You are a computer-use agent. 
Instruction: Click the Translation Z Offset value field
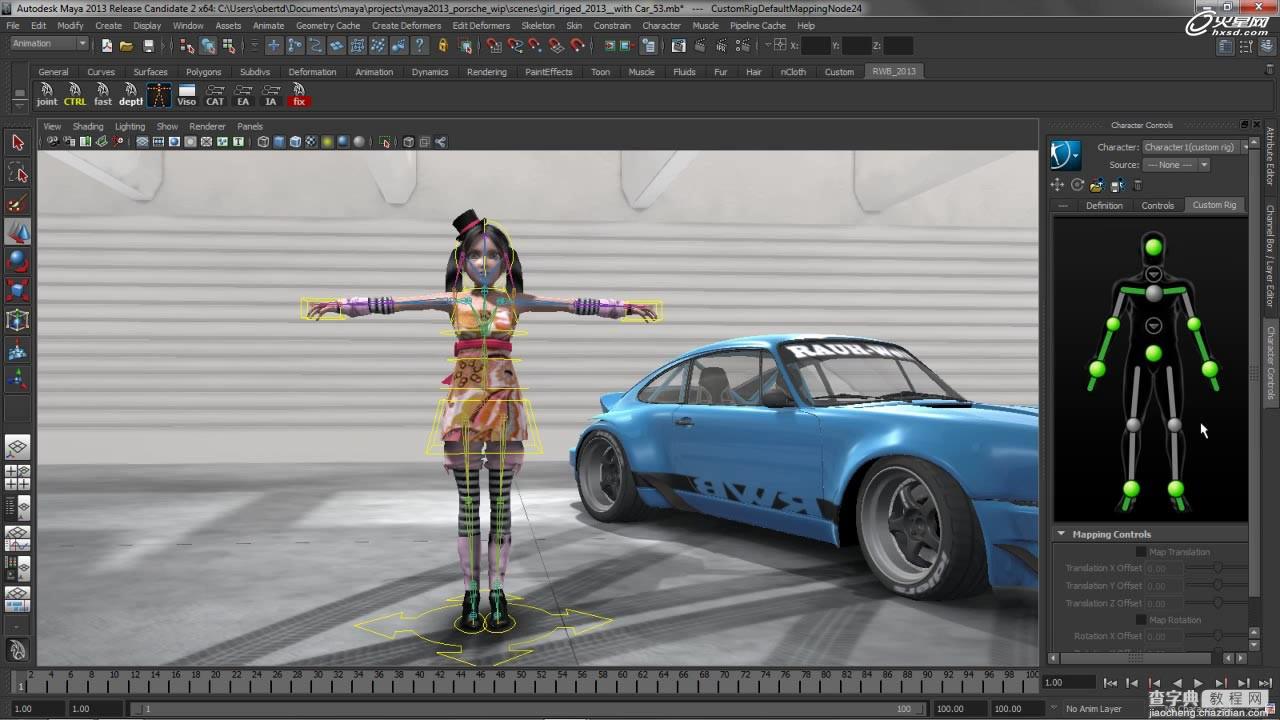[1164, 603]
